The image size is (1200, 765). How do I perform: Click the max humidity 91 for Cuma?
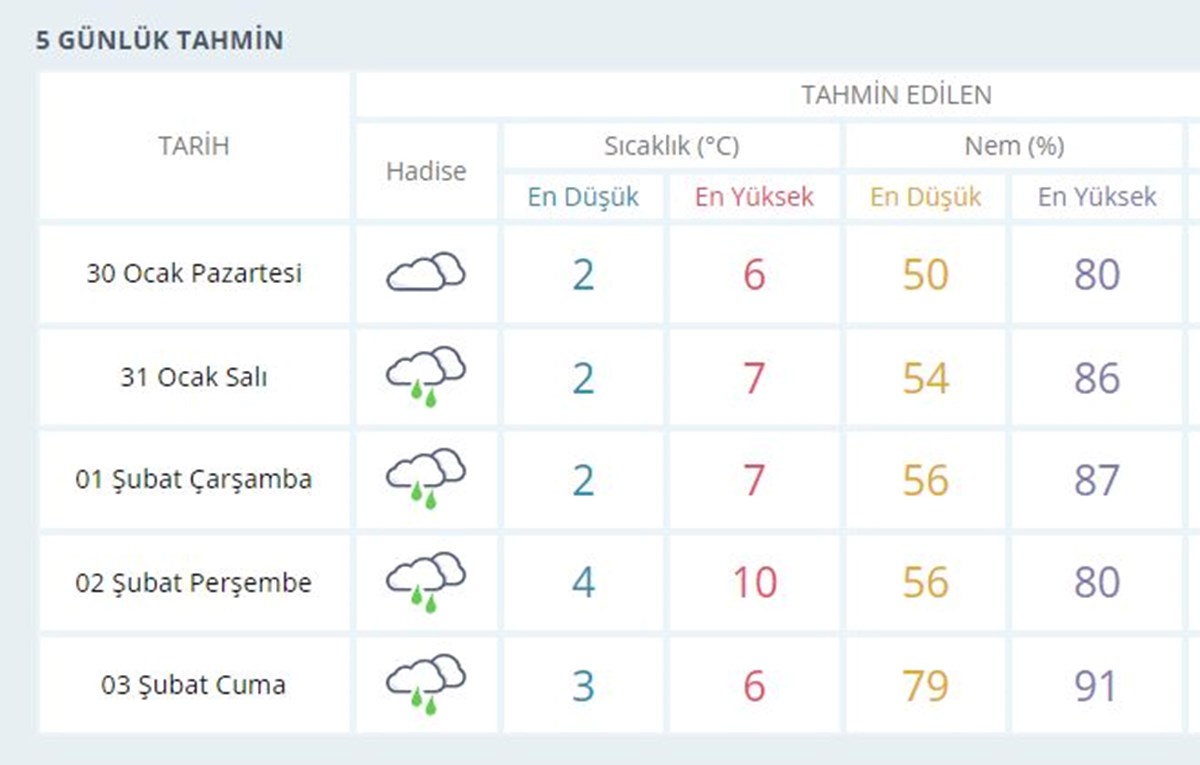point(1097,686)
